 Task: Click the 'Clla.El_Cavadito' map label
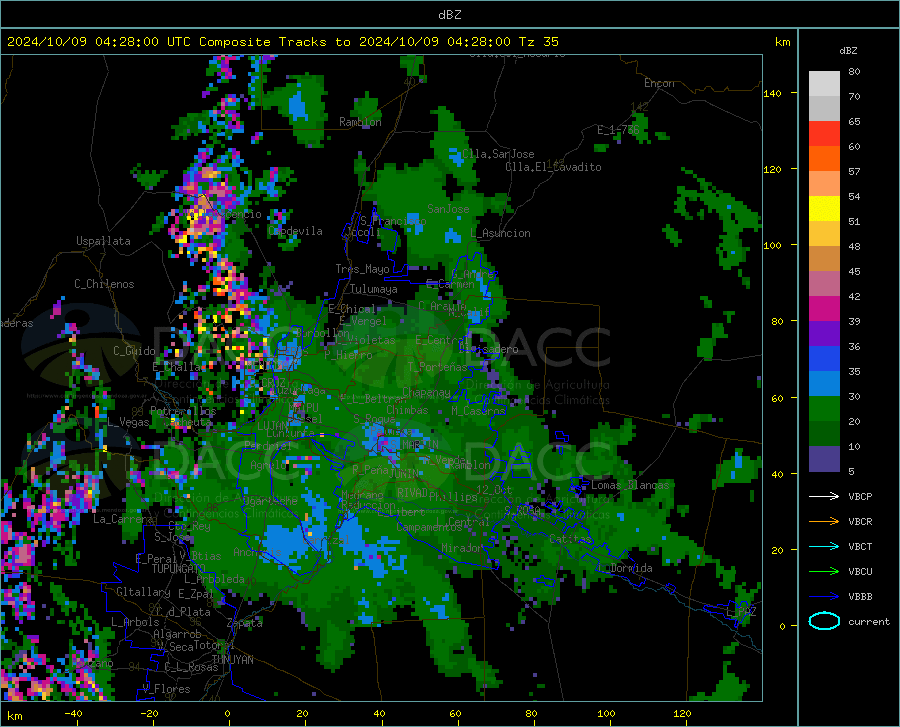(553, 167)
